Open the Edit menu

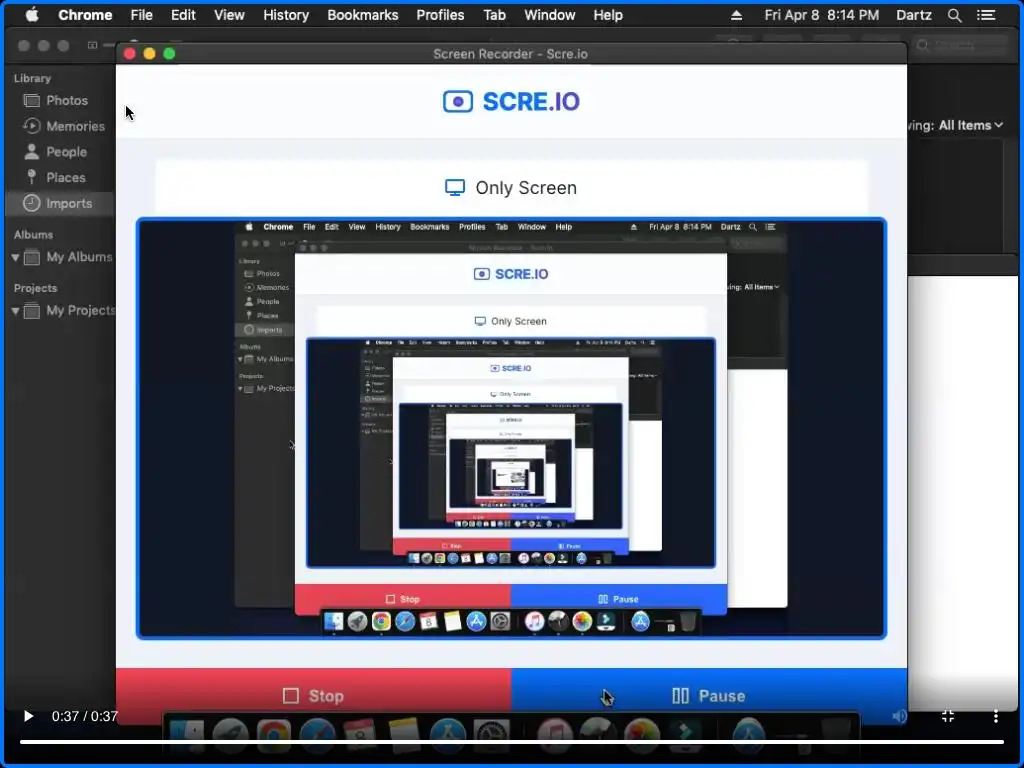183,14
